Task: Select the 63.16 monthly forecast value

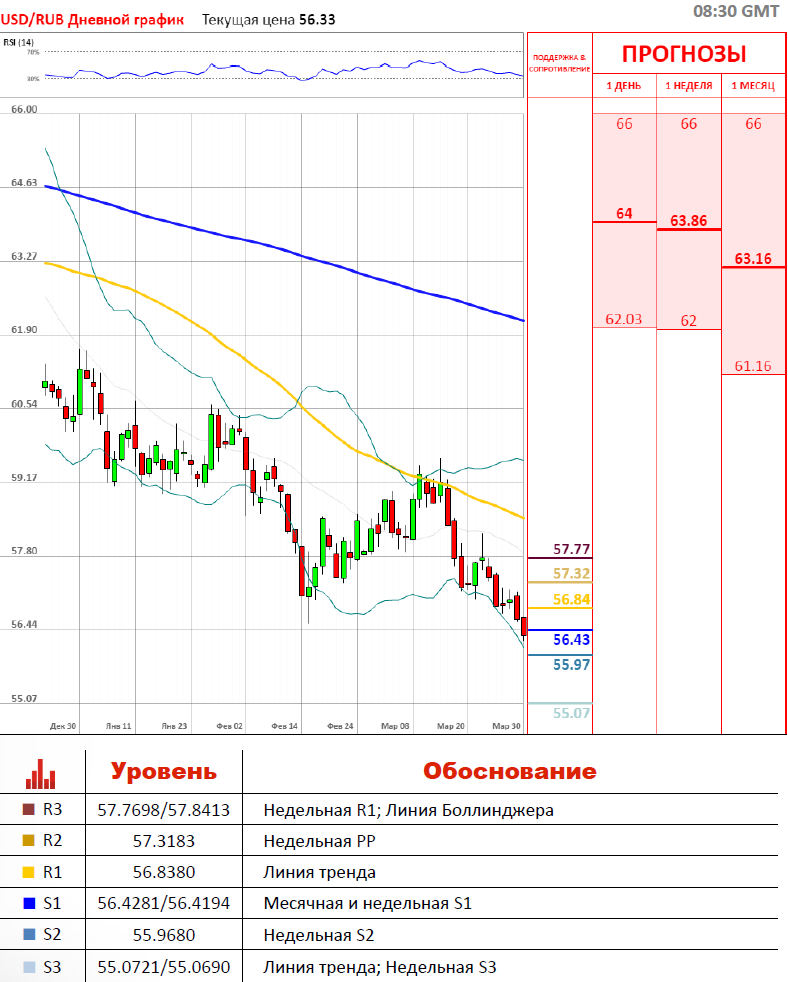Action: [753, 258]
